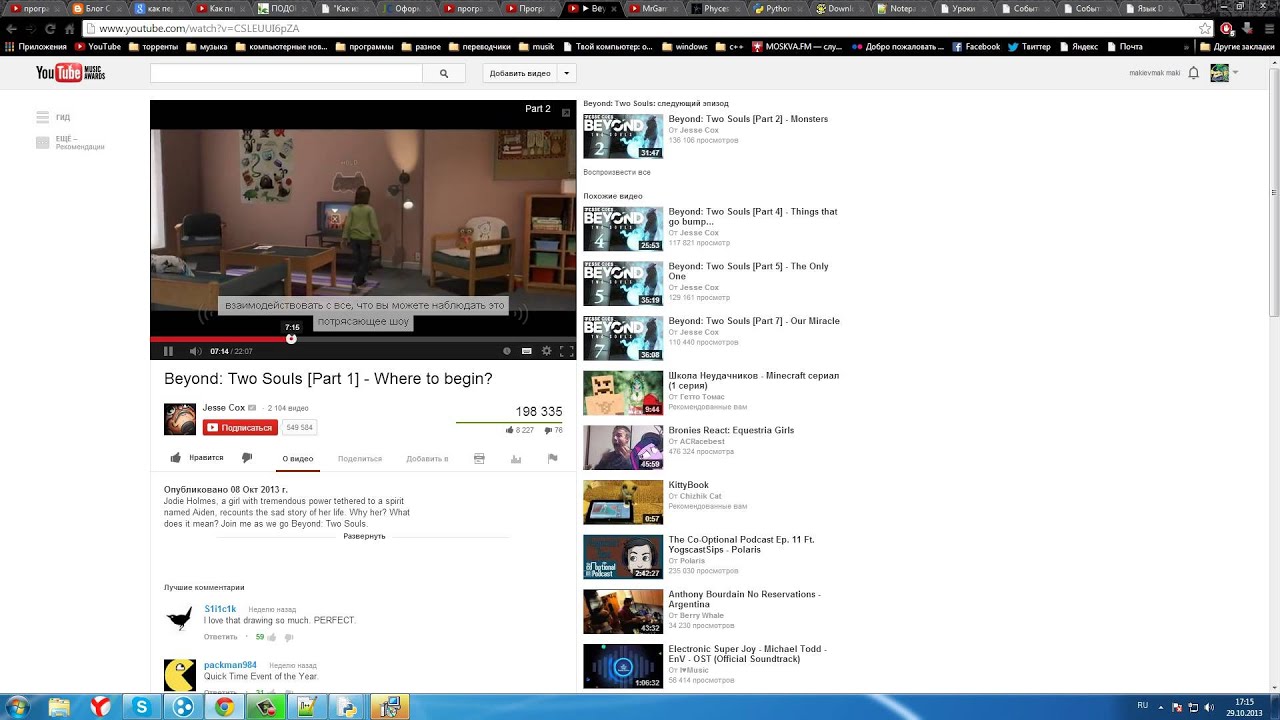The height and width of the screenshot is (720, 1280).
Task: Open Skype from the taskbar
Action: 142,707
